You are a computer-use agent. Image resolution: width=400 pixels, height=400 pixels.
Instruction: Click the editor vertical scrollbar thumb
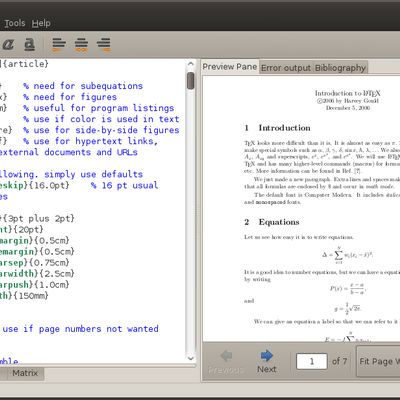point(191,81)
